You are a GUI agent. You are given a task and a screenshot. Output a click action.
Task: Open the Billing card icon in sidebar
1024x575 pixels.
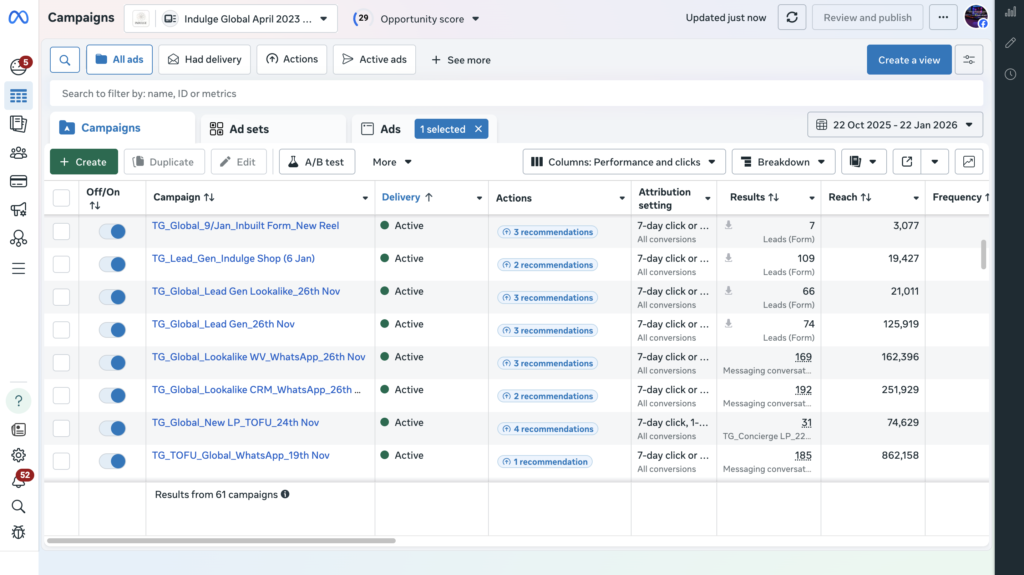(x=18, y=181)
